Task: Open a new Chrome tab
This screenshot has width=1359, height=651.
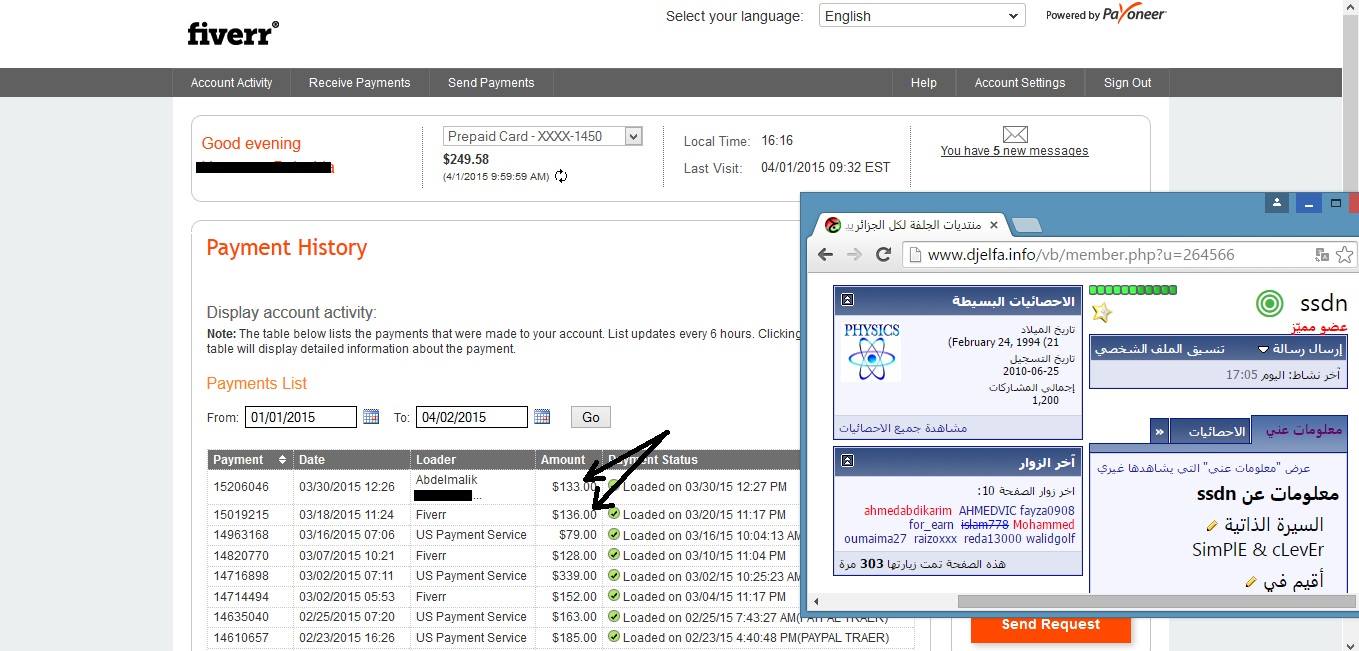Action: point(1026,225)
